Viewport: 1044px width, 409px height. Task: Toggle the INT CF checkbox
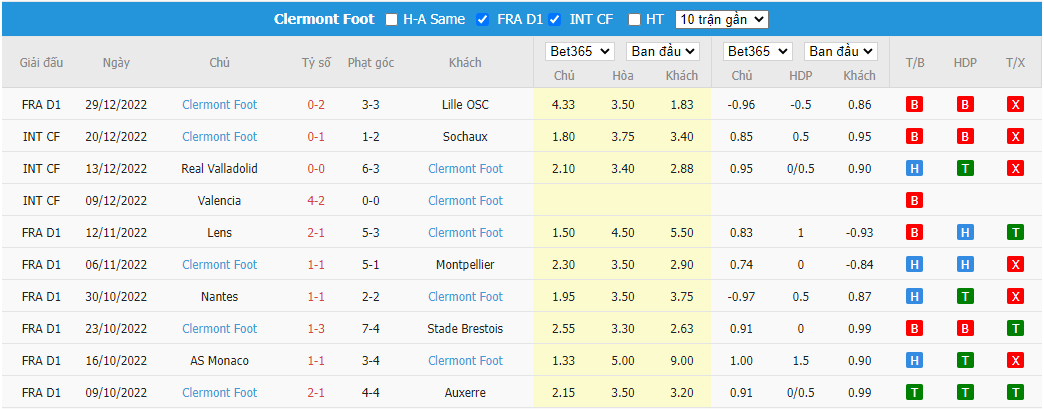pyautogui.click(x=555, y=19)
